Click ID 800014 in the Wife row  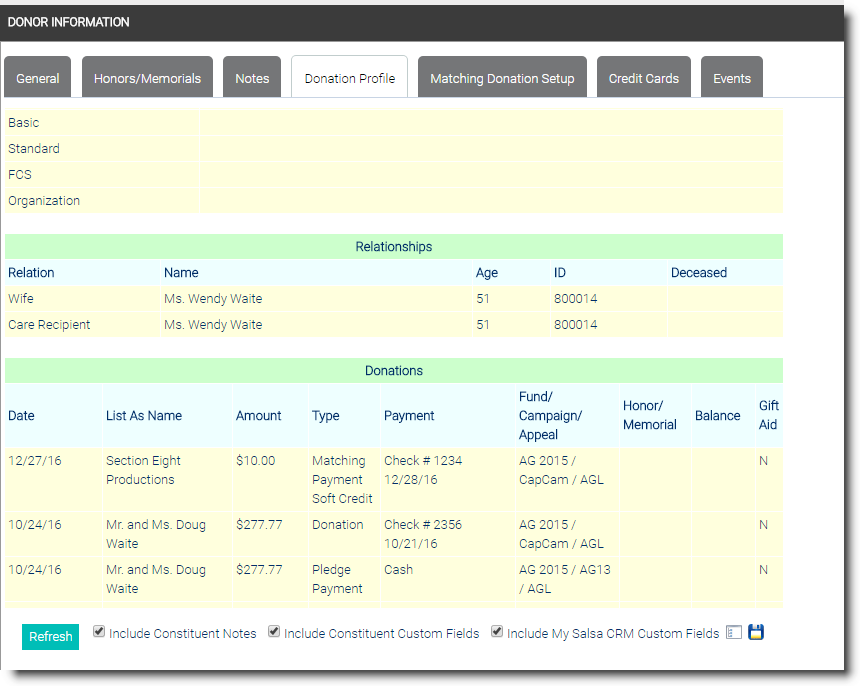point(575,298)
